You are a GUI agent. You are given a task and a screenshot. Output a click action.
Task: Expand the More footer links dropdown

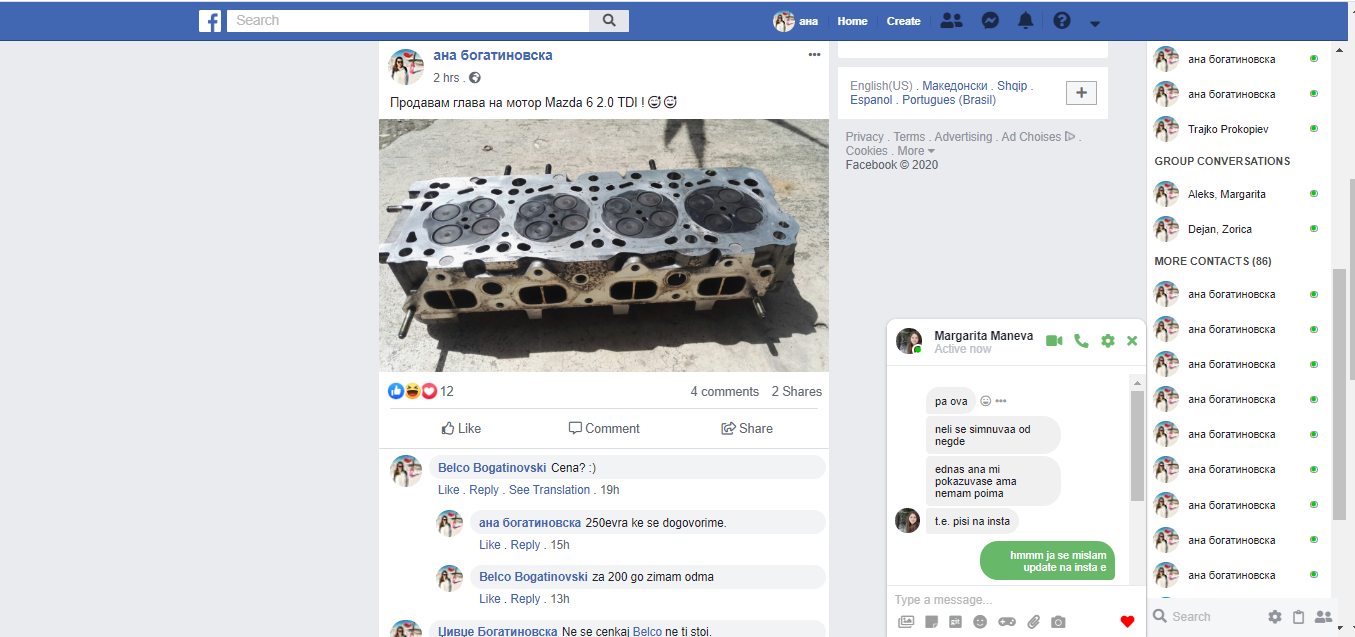tap(917, 151)
